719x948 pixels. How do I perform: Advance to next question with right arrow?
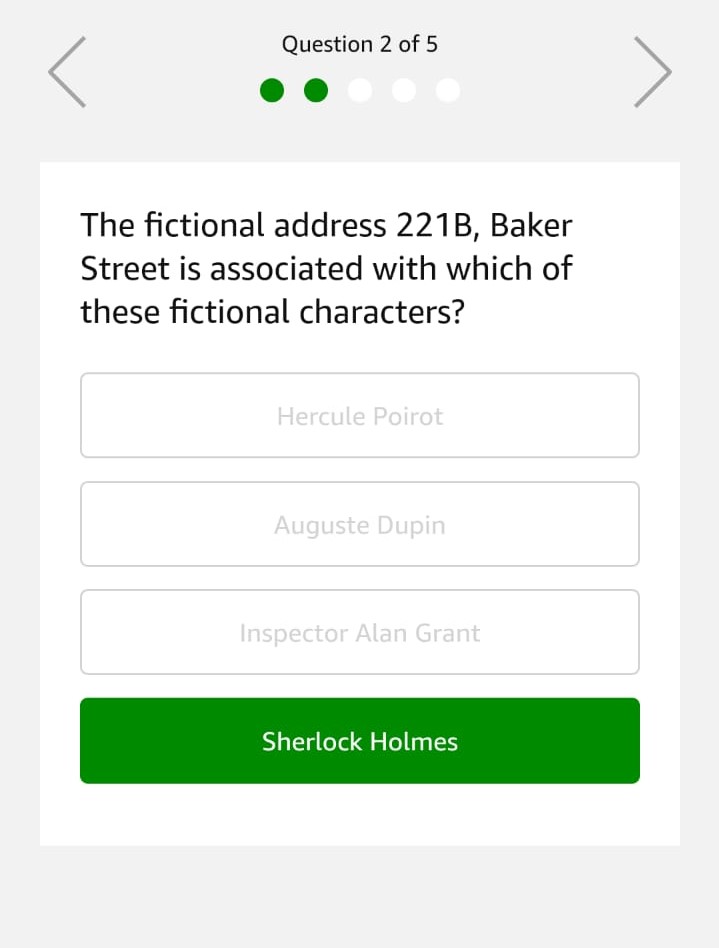652,72
